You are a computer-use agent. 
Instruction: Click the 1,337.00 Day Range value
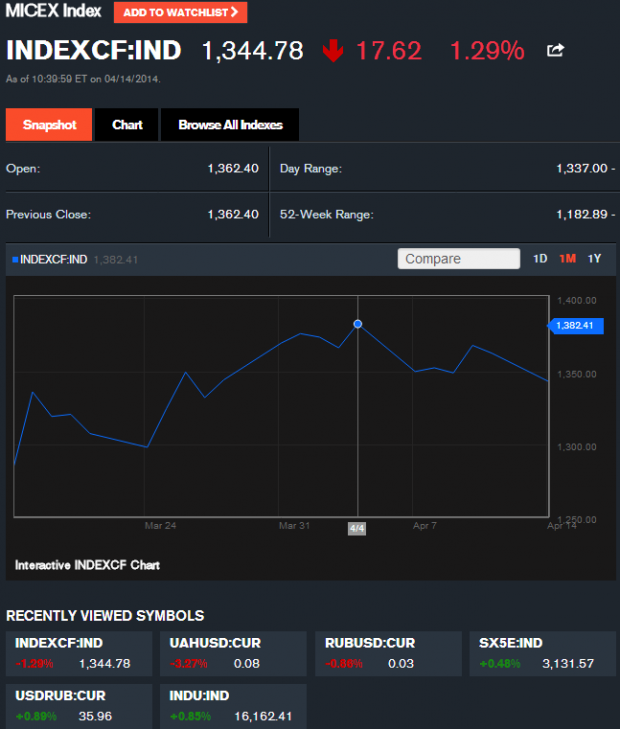click(582, 168)
